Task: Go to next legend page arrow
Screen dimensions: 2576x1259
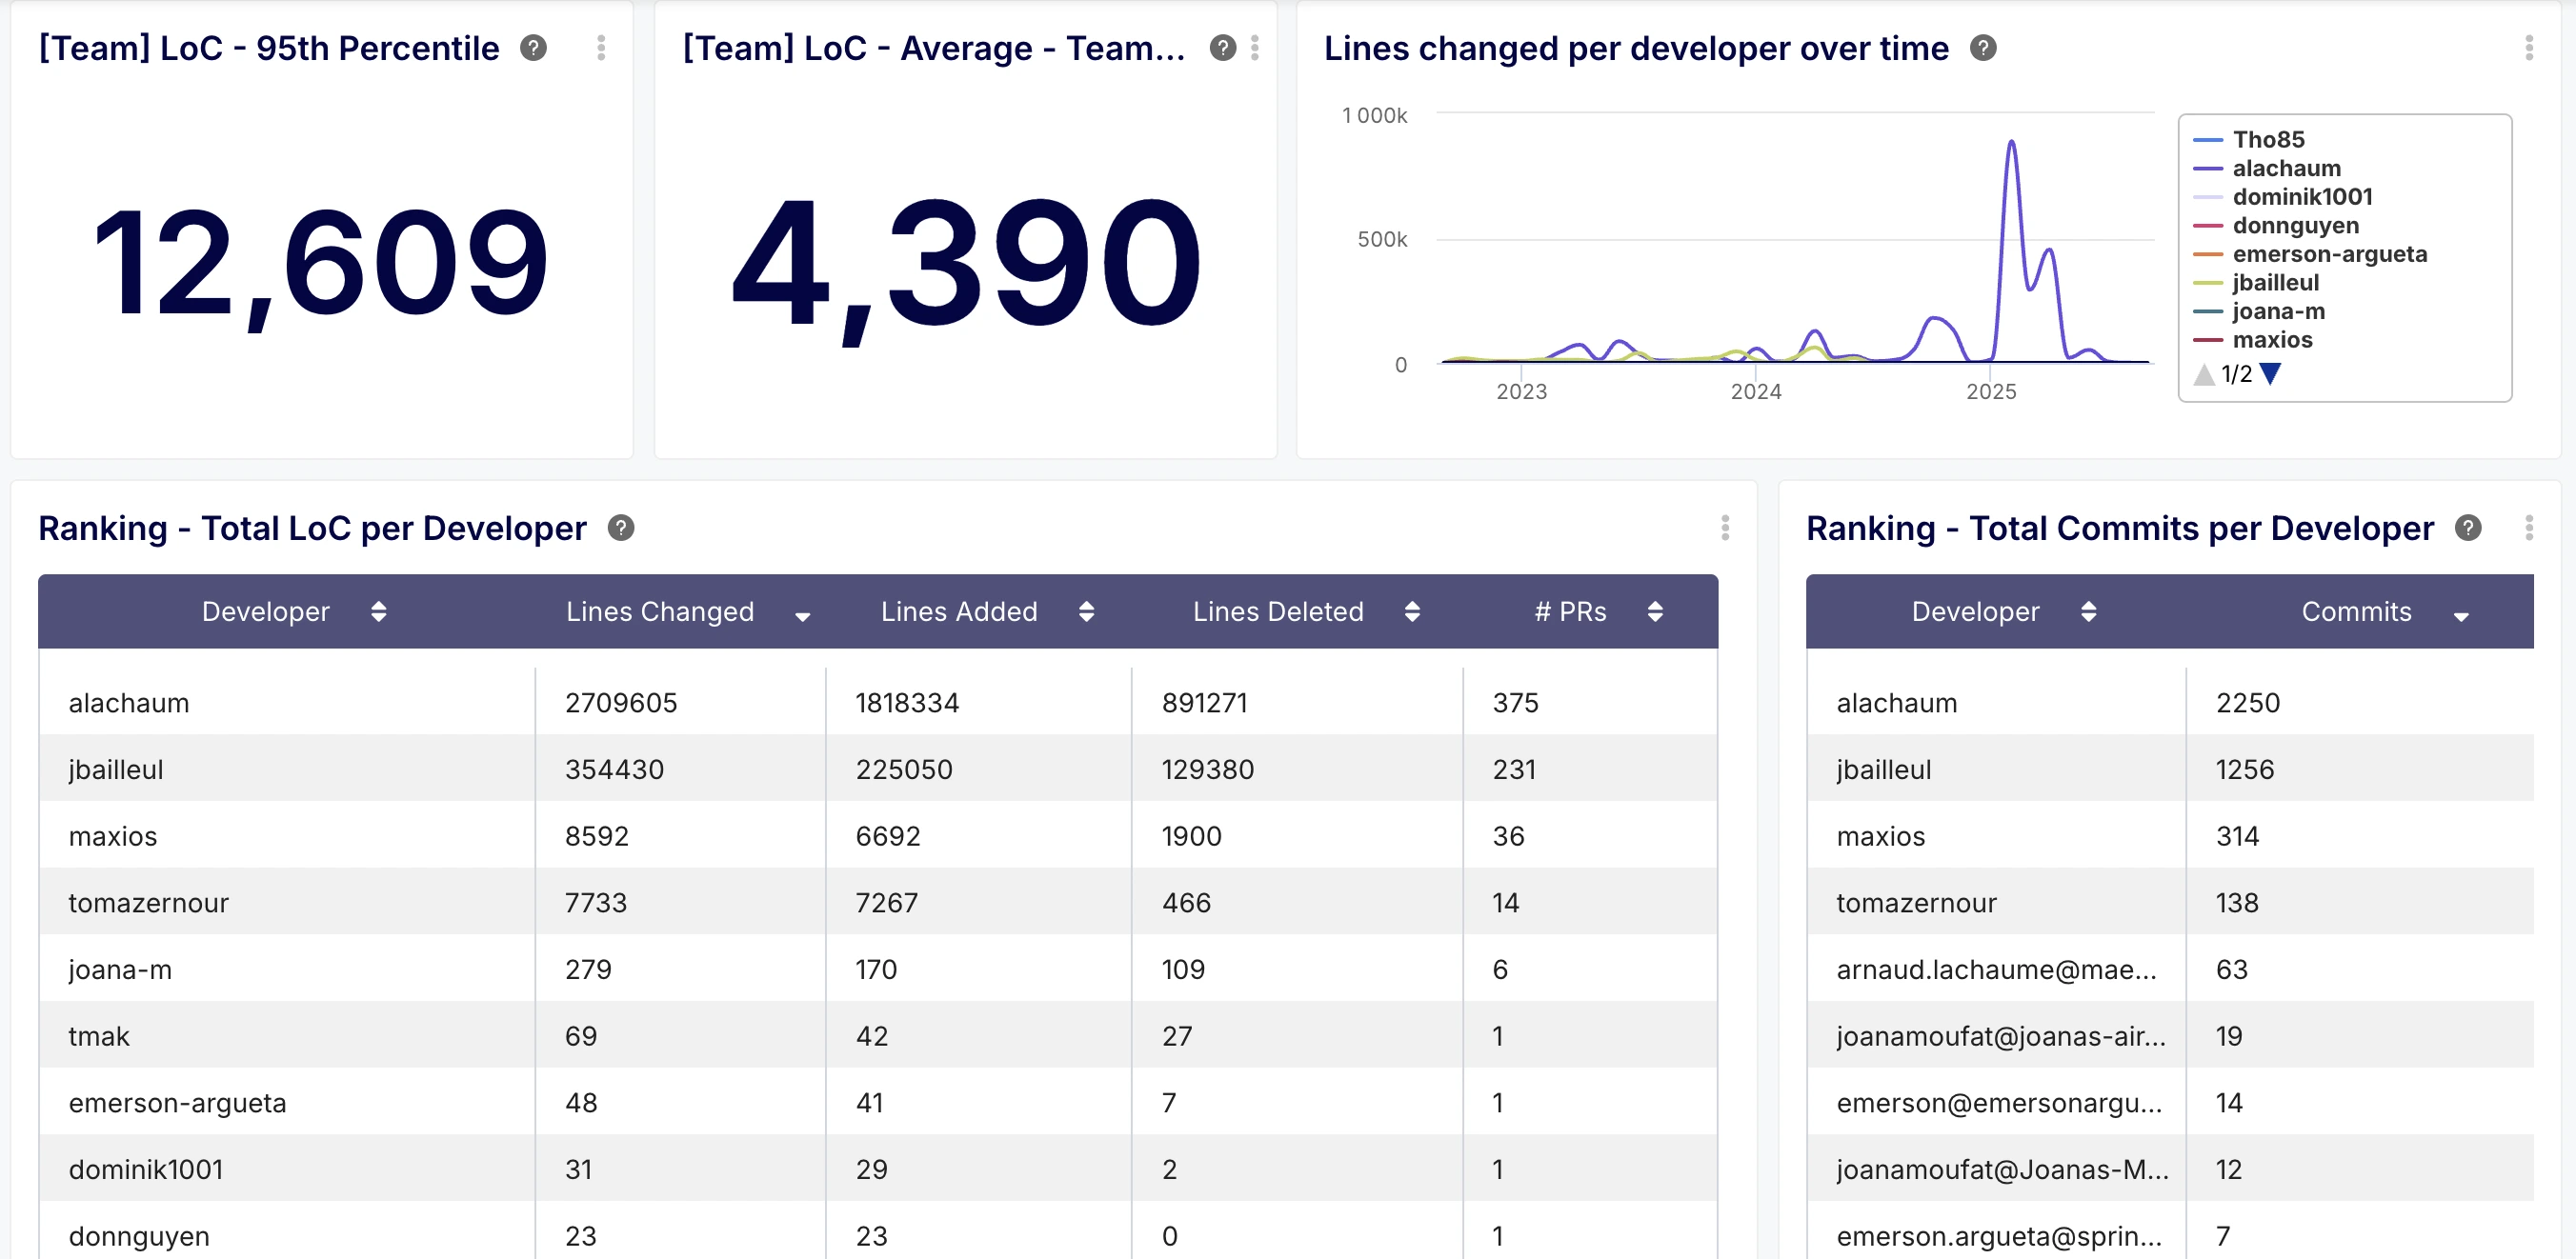Action: pos(2270,374)
